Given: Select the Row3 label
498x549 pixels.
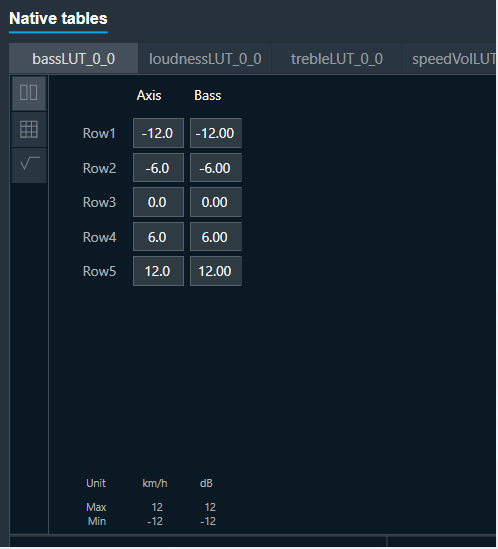Looking at the screenshot, I should coord(99,202).
